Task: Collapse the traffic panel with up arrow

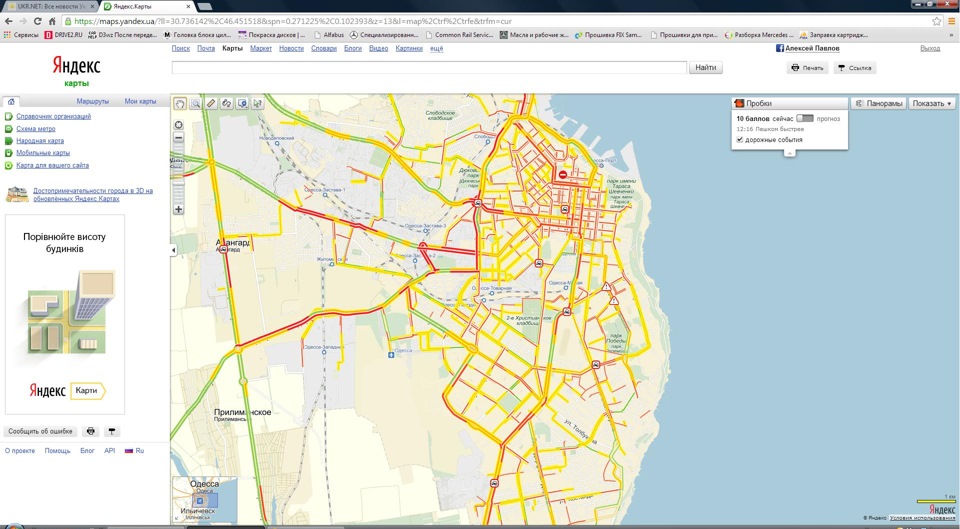Action: point(790,153)
